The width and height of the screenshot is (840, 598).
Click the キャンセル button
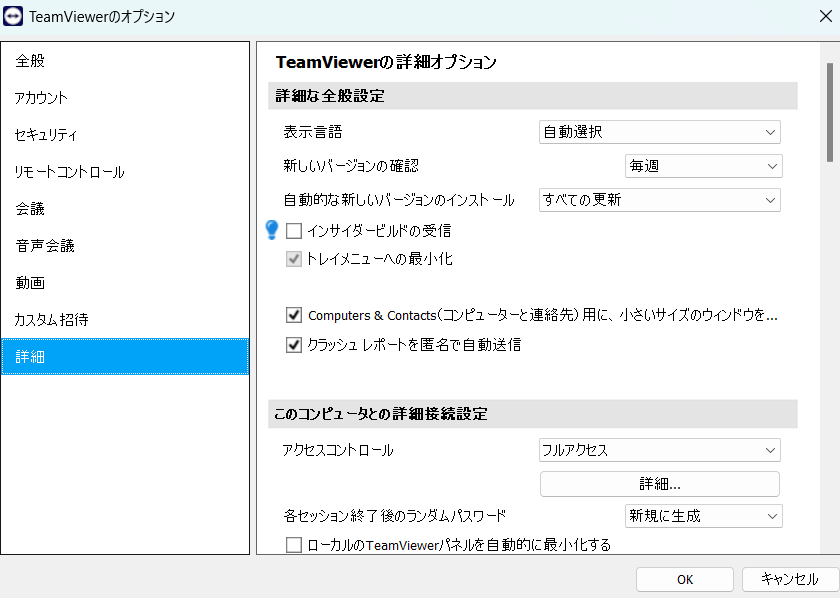pyautogui.click(x=790, y=579)
